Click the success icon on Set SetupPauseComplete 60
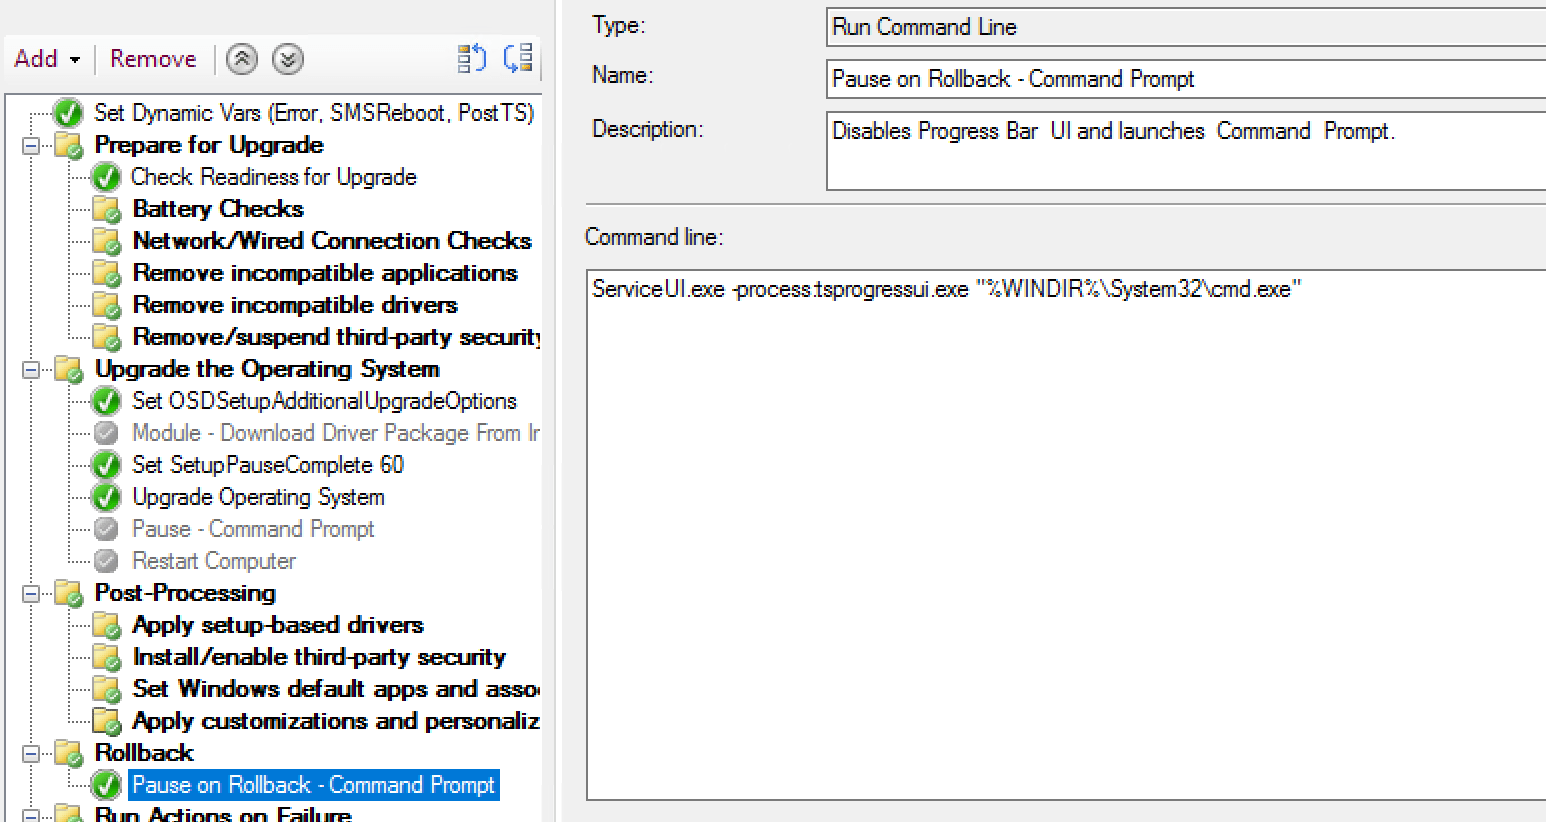The height and width of the screenshot is (822, 1546). (x=106, y=465)
